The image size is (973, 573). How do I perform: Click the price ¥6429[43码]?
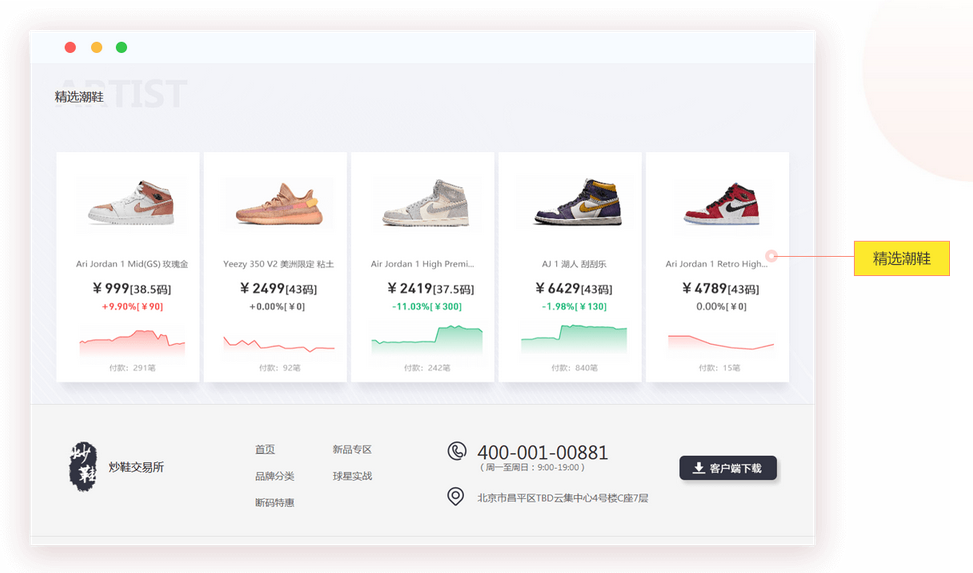574,289
